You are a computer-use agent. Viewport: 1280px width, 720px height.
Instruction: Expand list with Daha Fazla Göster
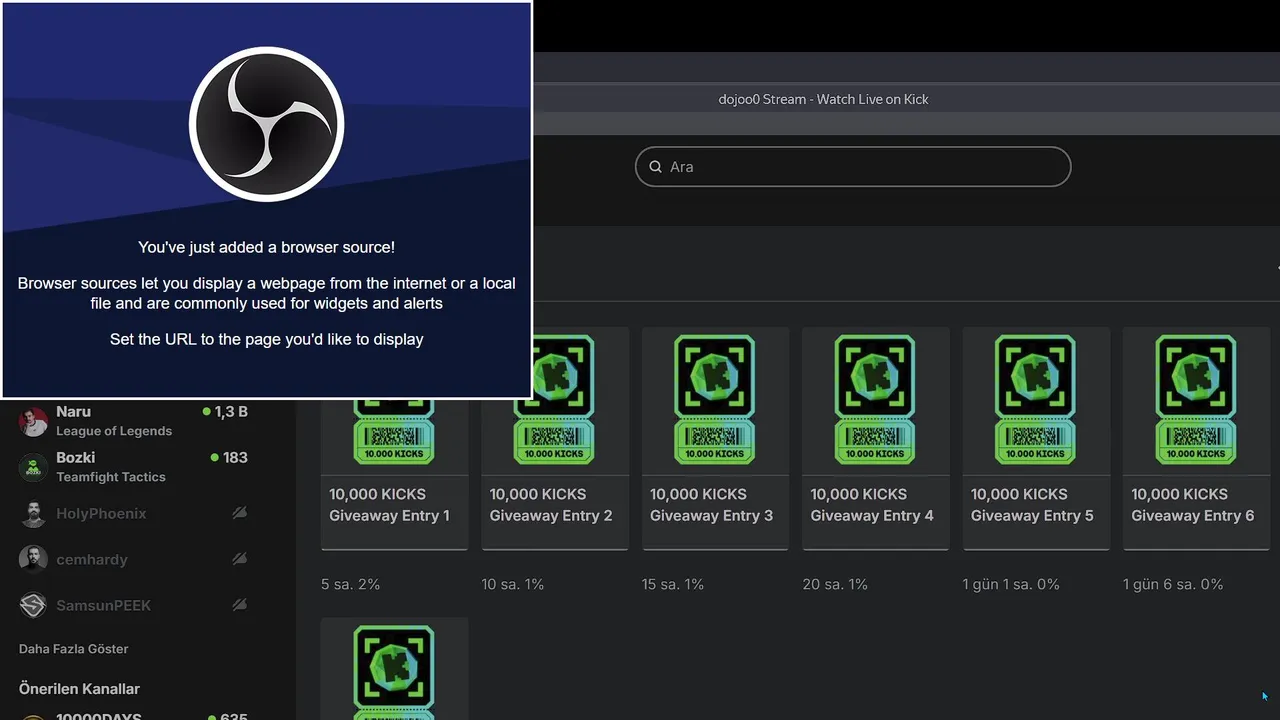point(74,649)
